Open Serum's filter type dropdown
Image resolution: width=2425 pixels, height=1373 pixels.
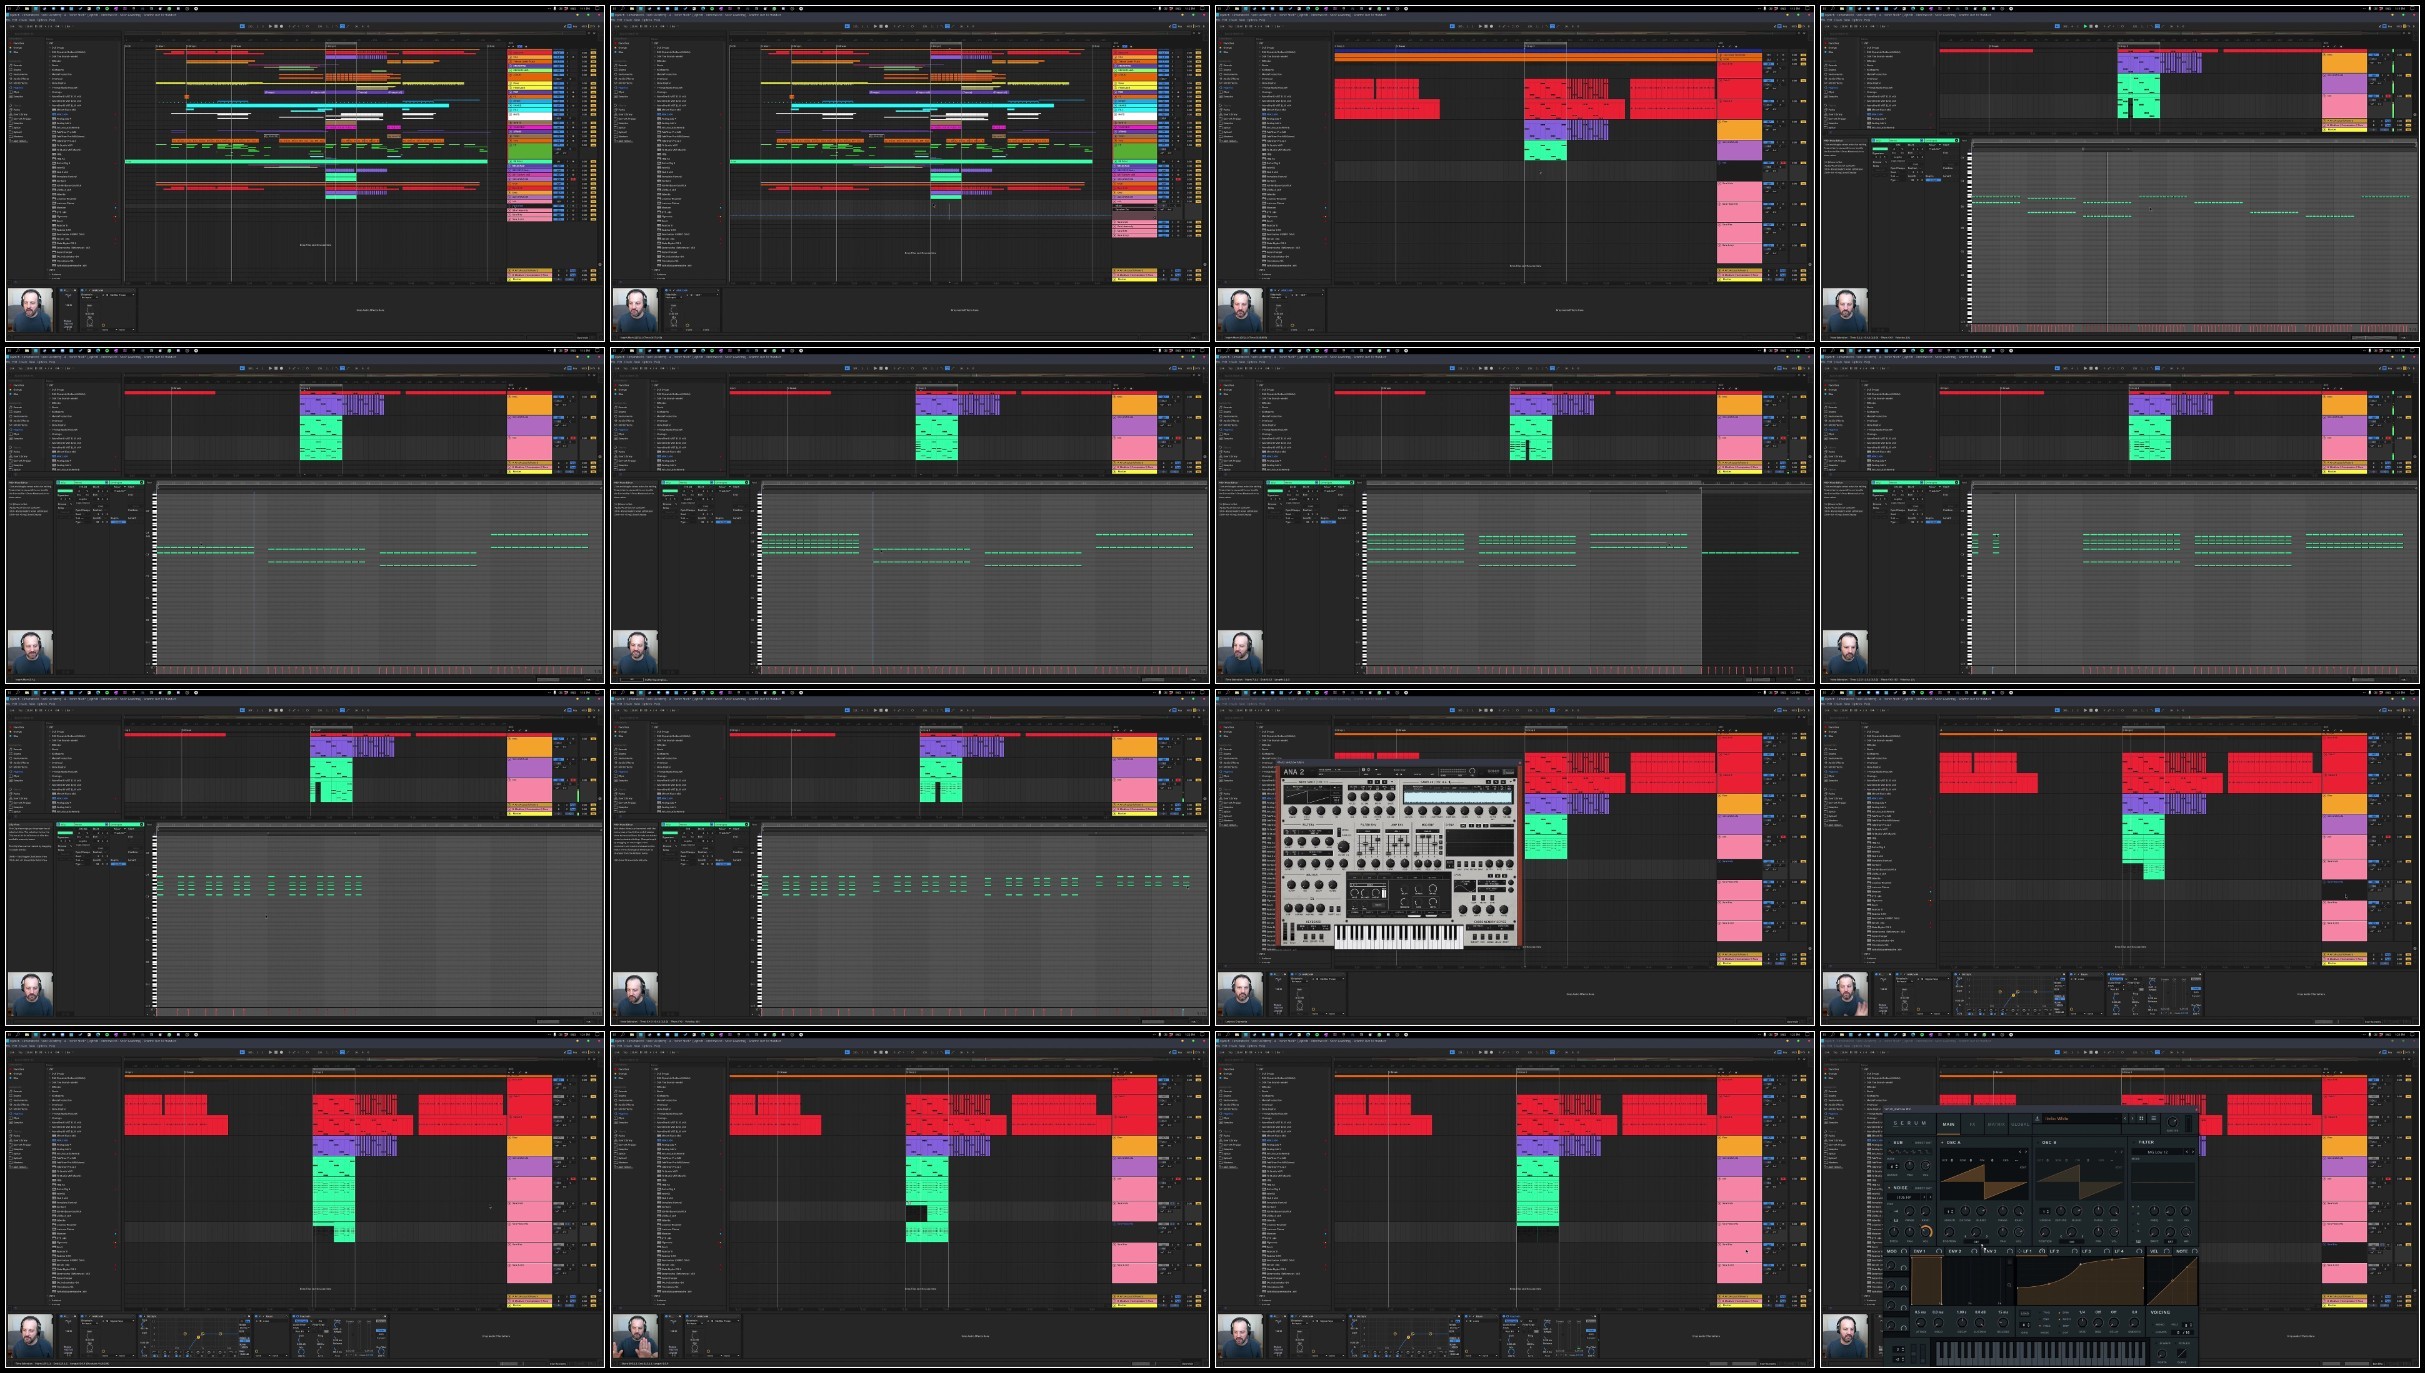(2157, 1152)
